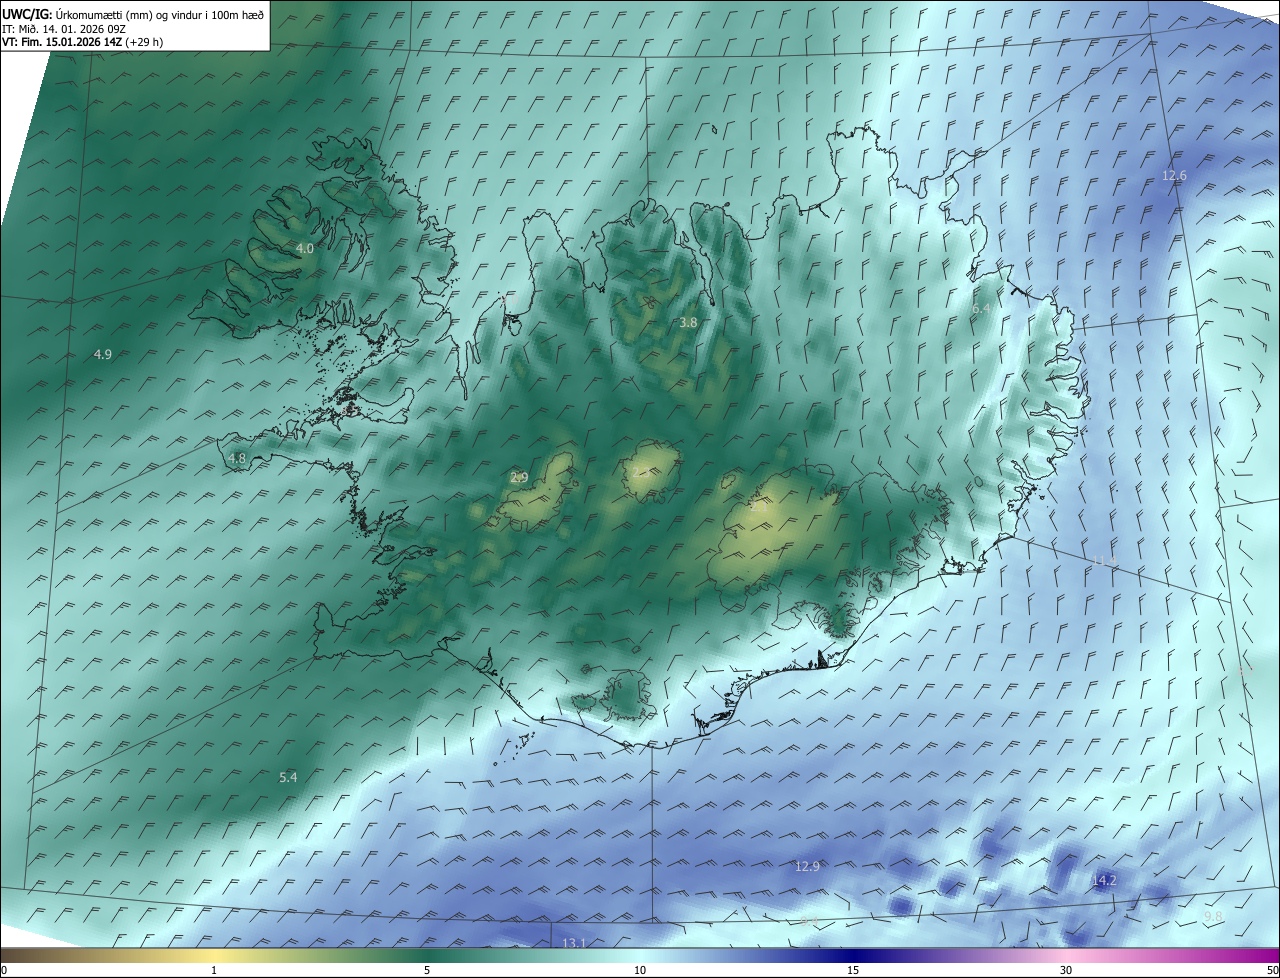Click the 12.6 value northeast of Iceland
The width and height of the screenshot is (1280, 978).
click(1174, 175)
